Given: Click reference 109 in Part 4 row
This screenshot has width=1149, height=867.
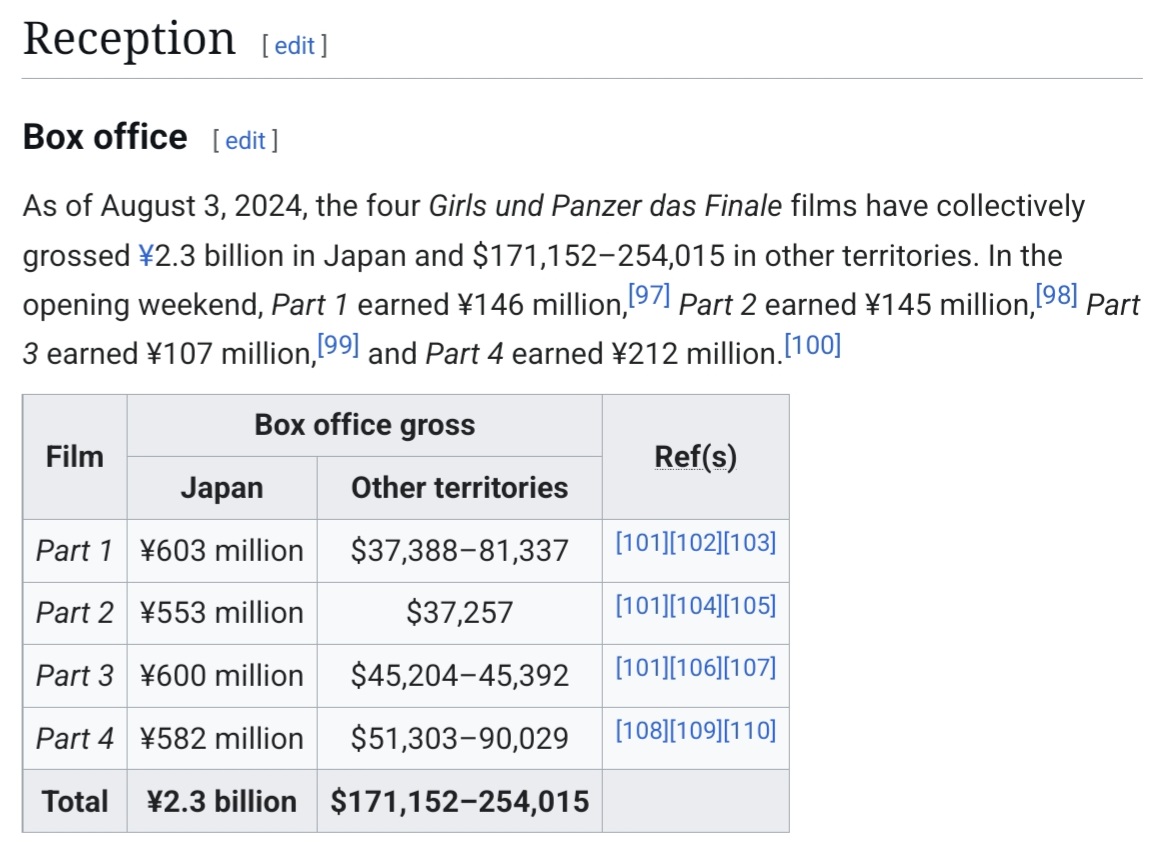Looking at the screenshot, I should tap(696, 730).
